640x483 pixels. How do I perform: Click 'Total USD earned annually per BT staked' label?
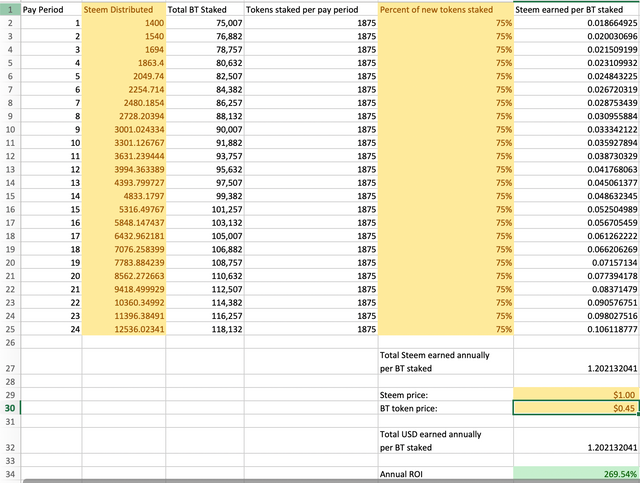tap(446, 441)
